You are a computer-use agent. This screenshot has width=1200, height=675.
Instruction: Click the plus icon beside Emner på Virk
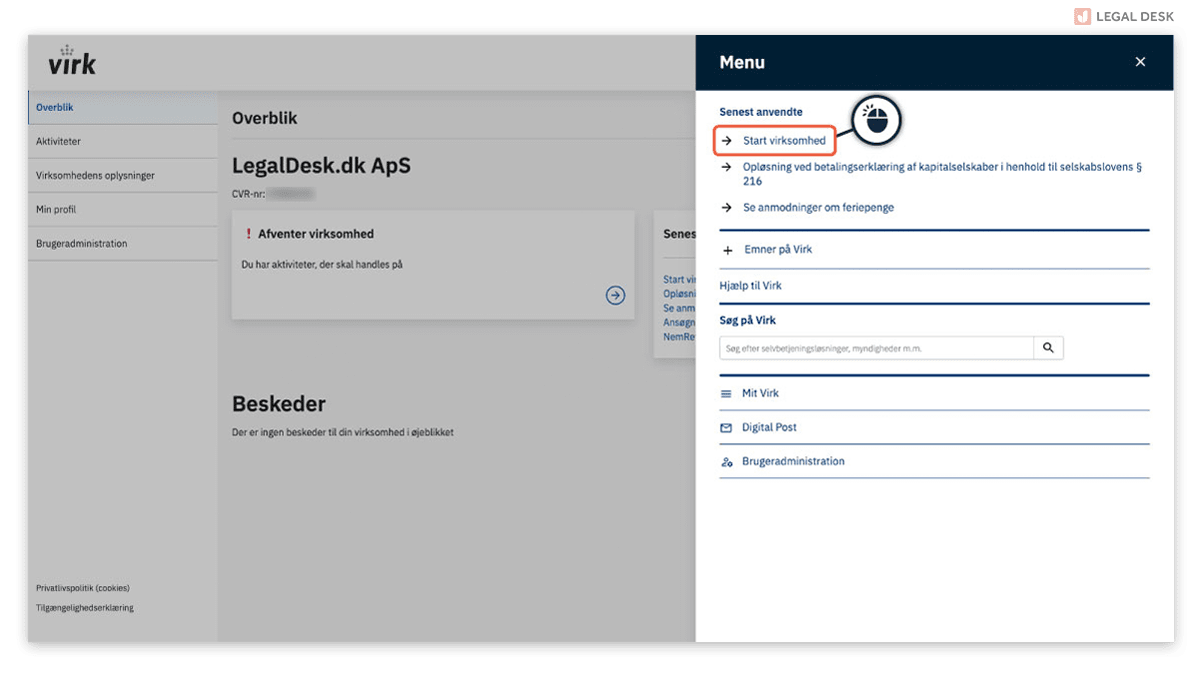point(728,250)
